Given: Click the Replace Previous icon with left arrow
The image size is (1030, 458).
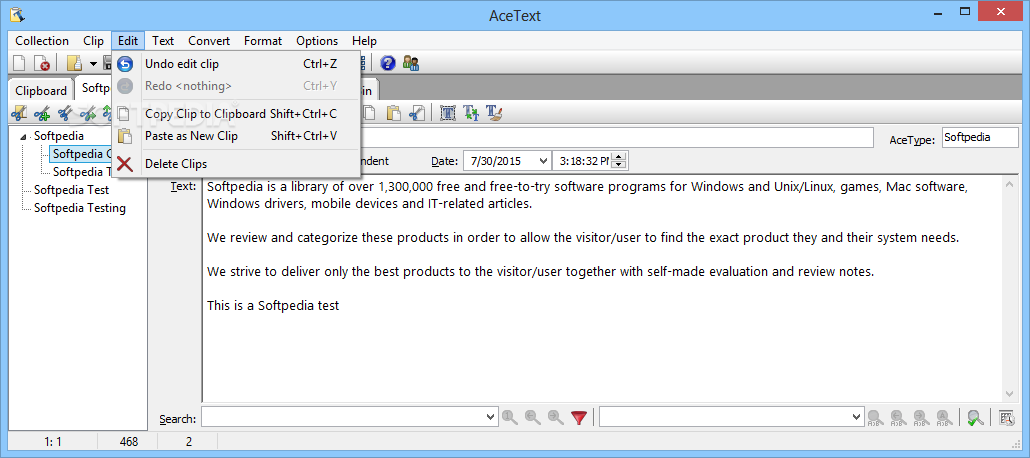Looking at the screenshot, I should tap(897, 417).
